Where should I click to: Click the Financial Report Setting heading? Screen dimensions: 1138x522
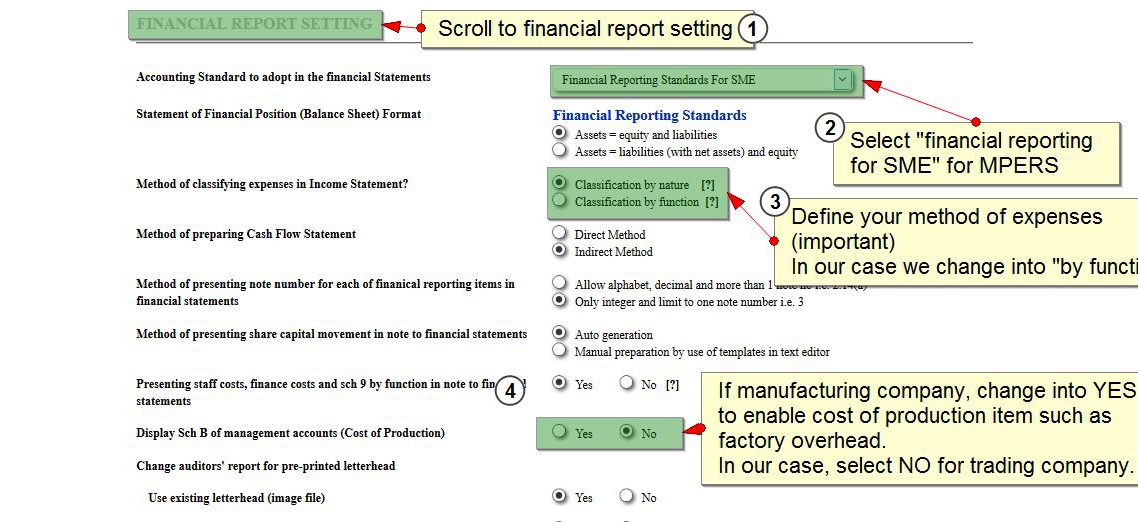coord(254,24)
